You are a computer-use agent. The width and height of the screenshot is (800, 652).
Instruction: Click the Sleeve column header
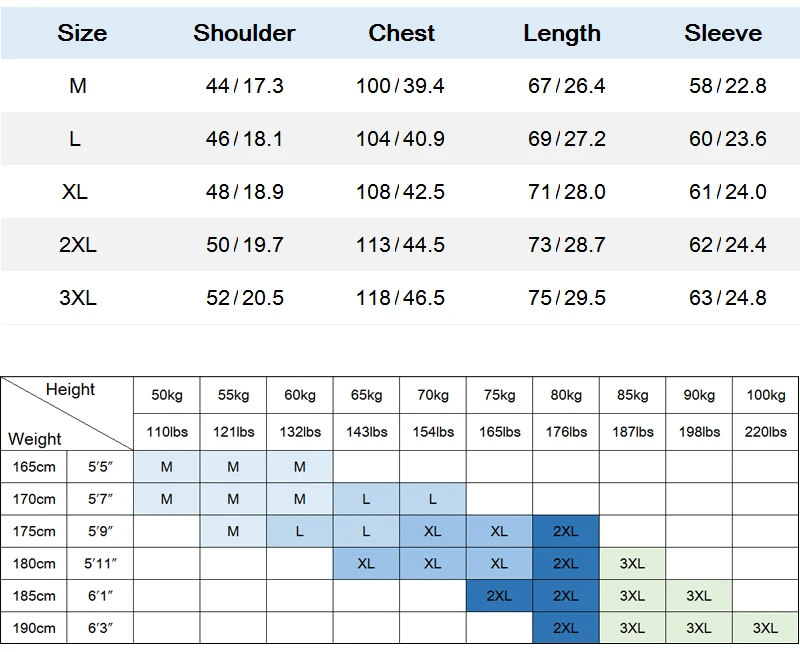point(723,33)
